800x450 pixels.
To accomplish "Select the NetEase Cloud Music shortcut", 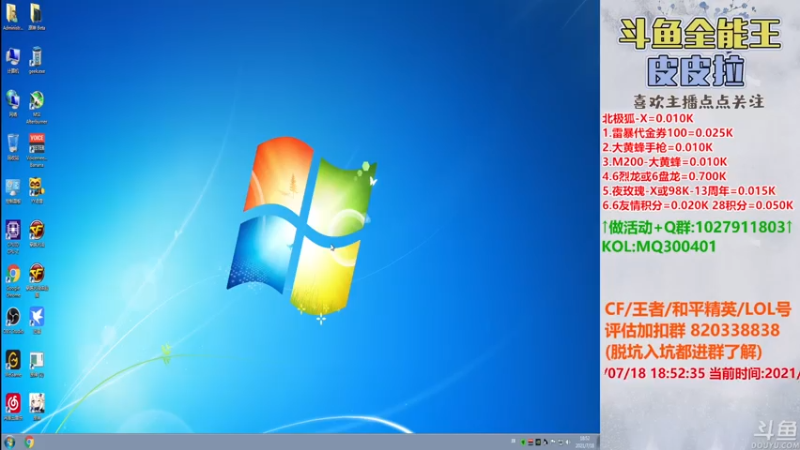I will (x=12, y=407).
